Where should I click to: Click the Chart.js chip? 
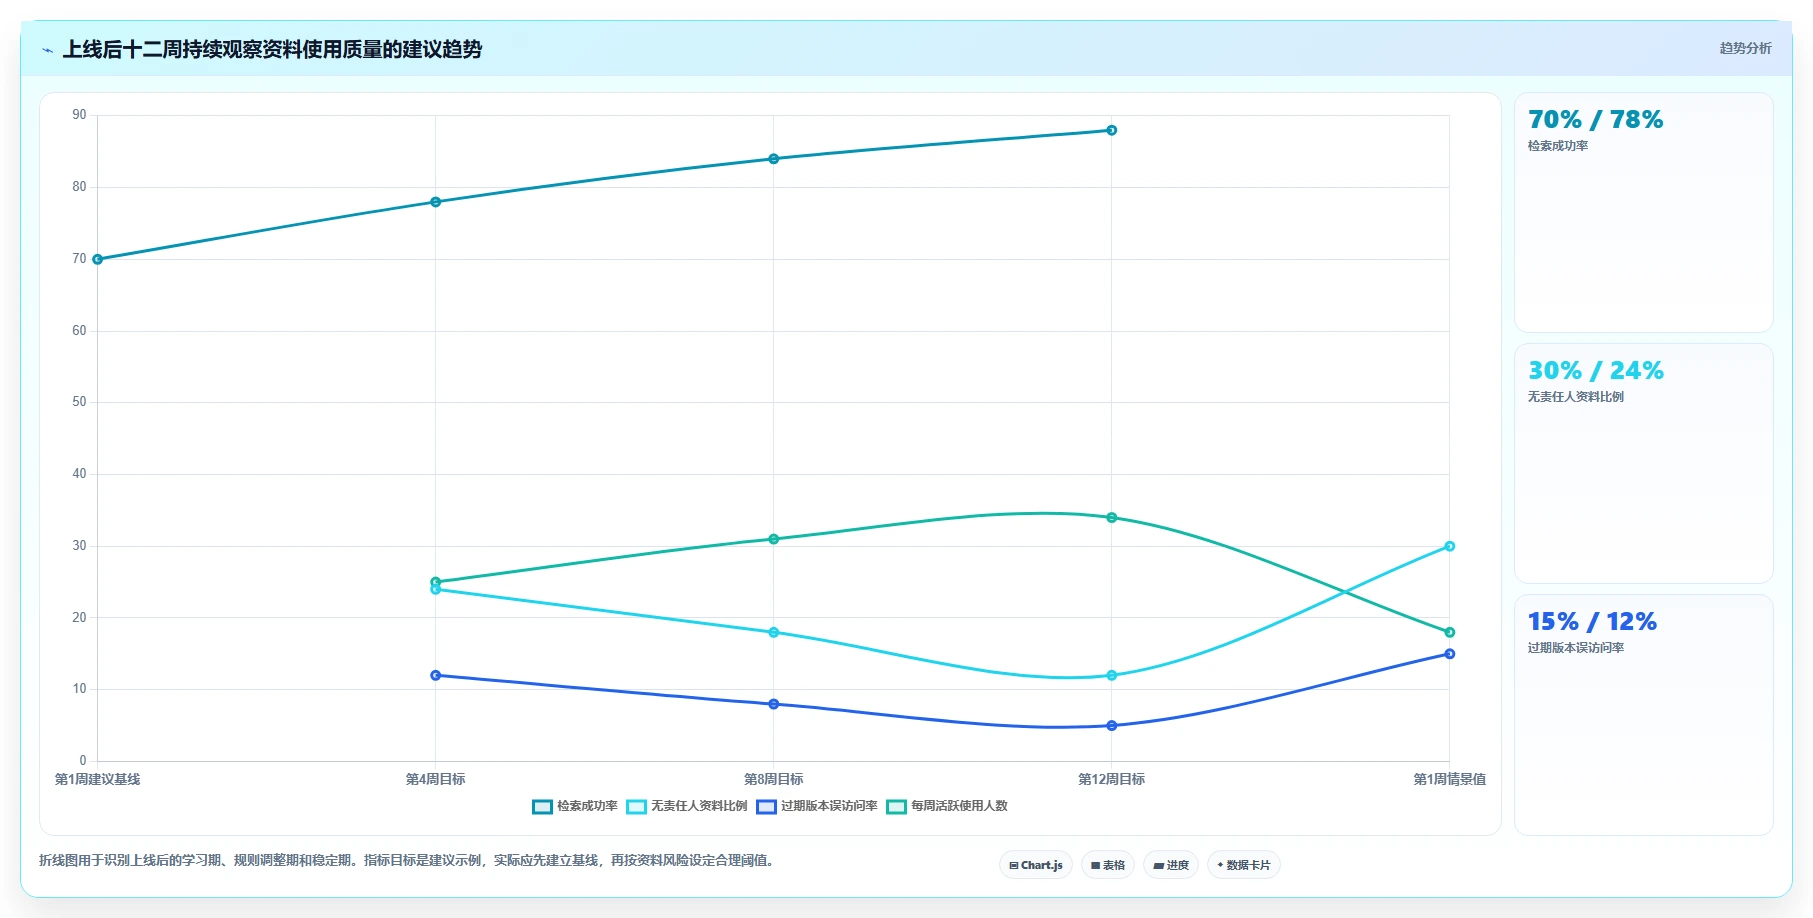point(1036,865)
